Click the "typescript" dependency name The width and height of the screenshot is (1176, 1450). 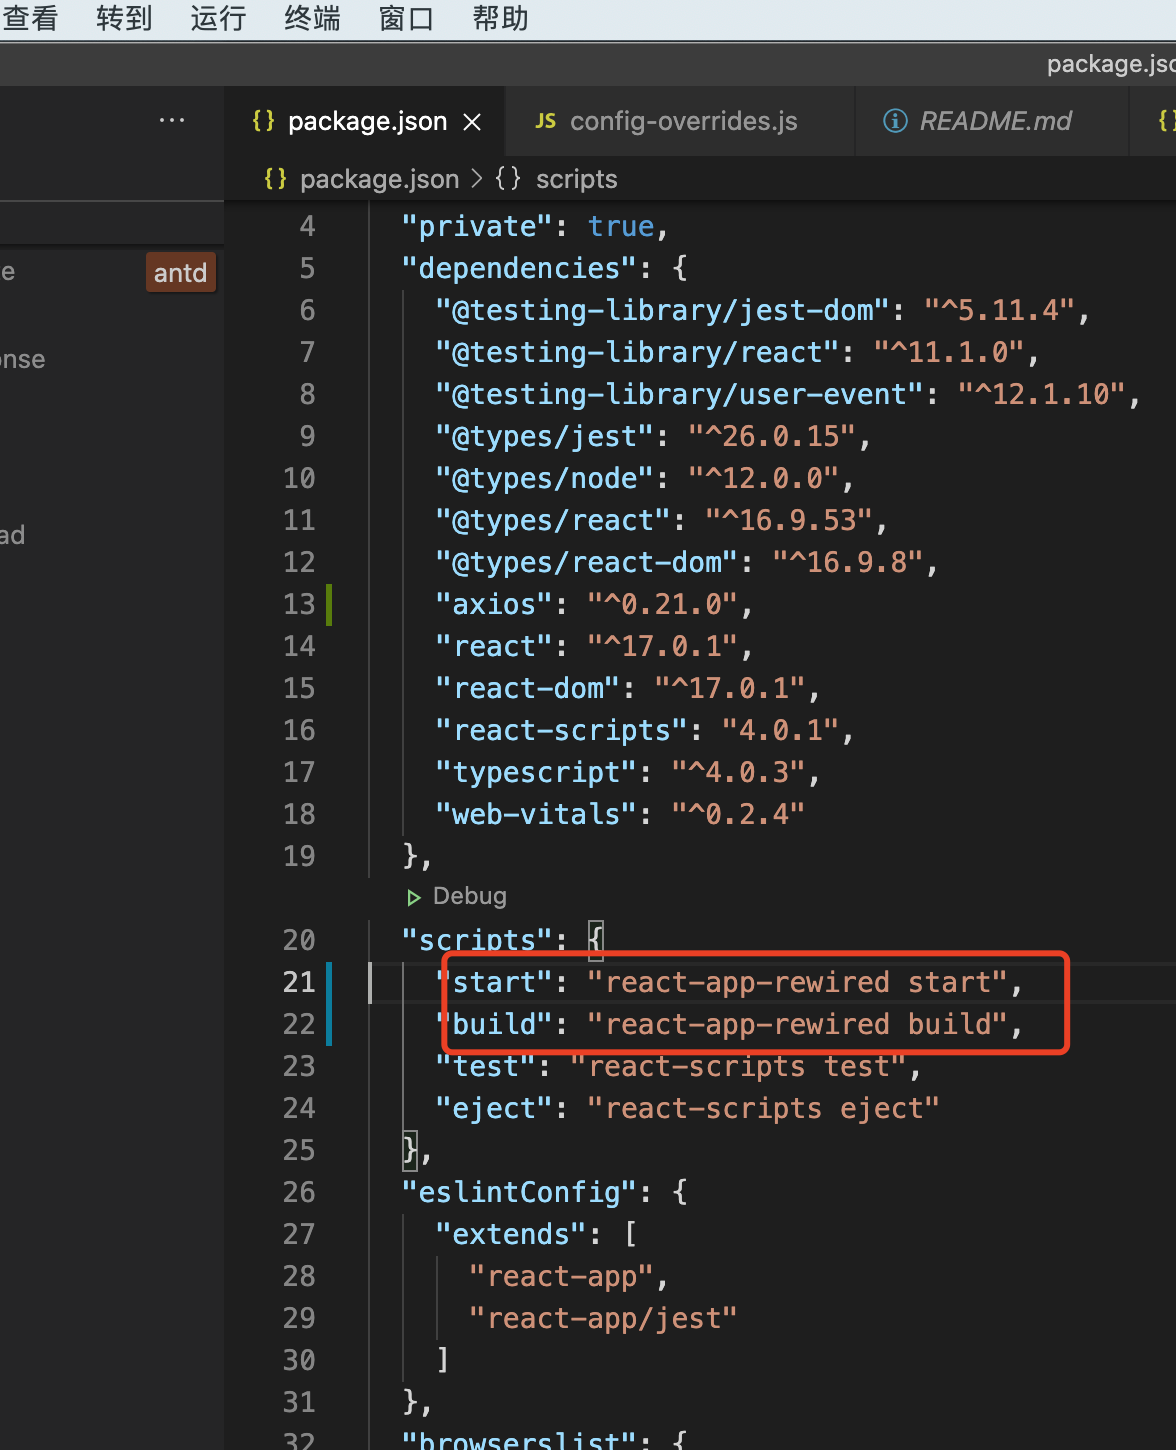pos(536,773)
